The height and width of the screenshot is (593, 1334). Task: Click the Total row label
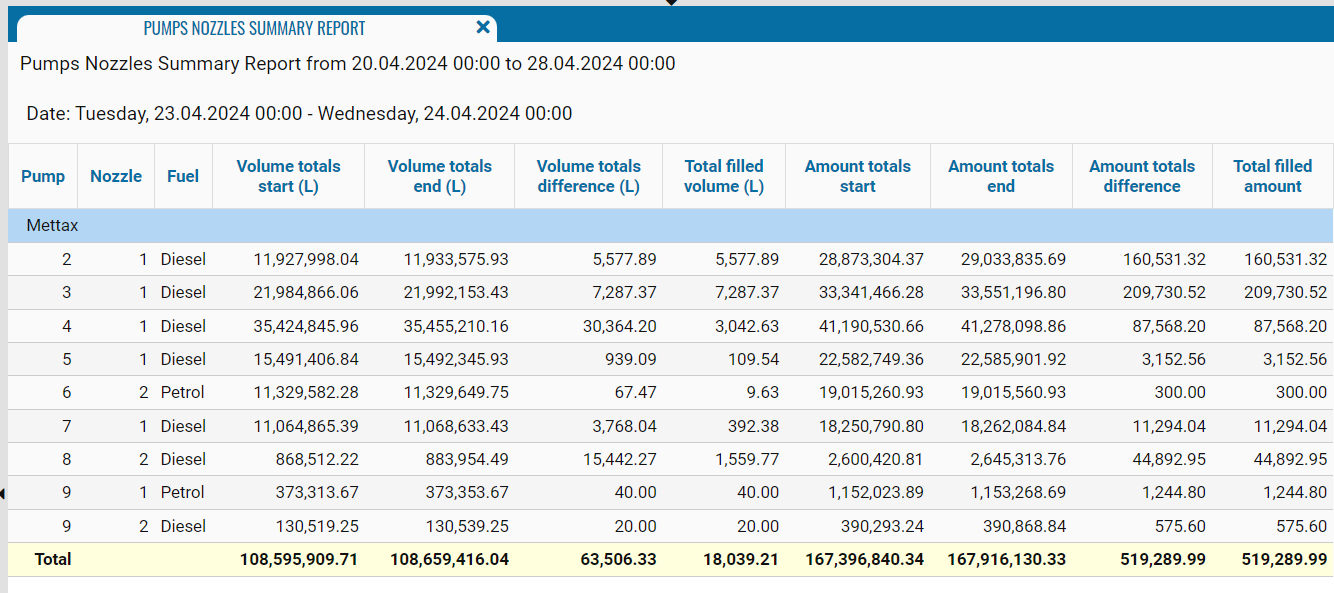click(x=53, y=560)
